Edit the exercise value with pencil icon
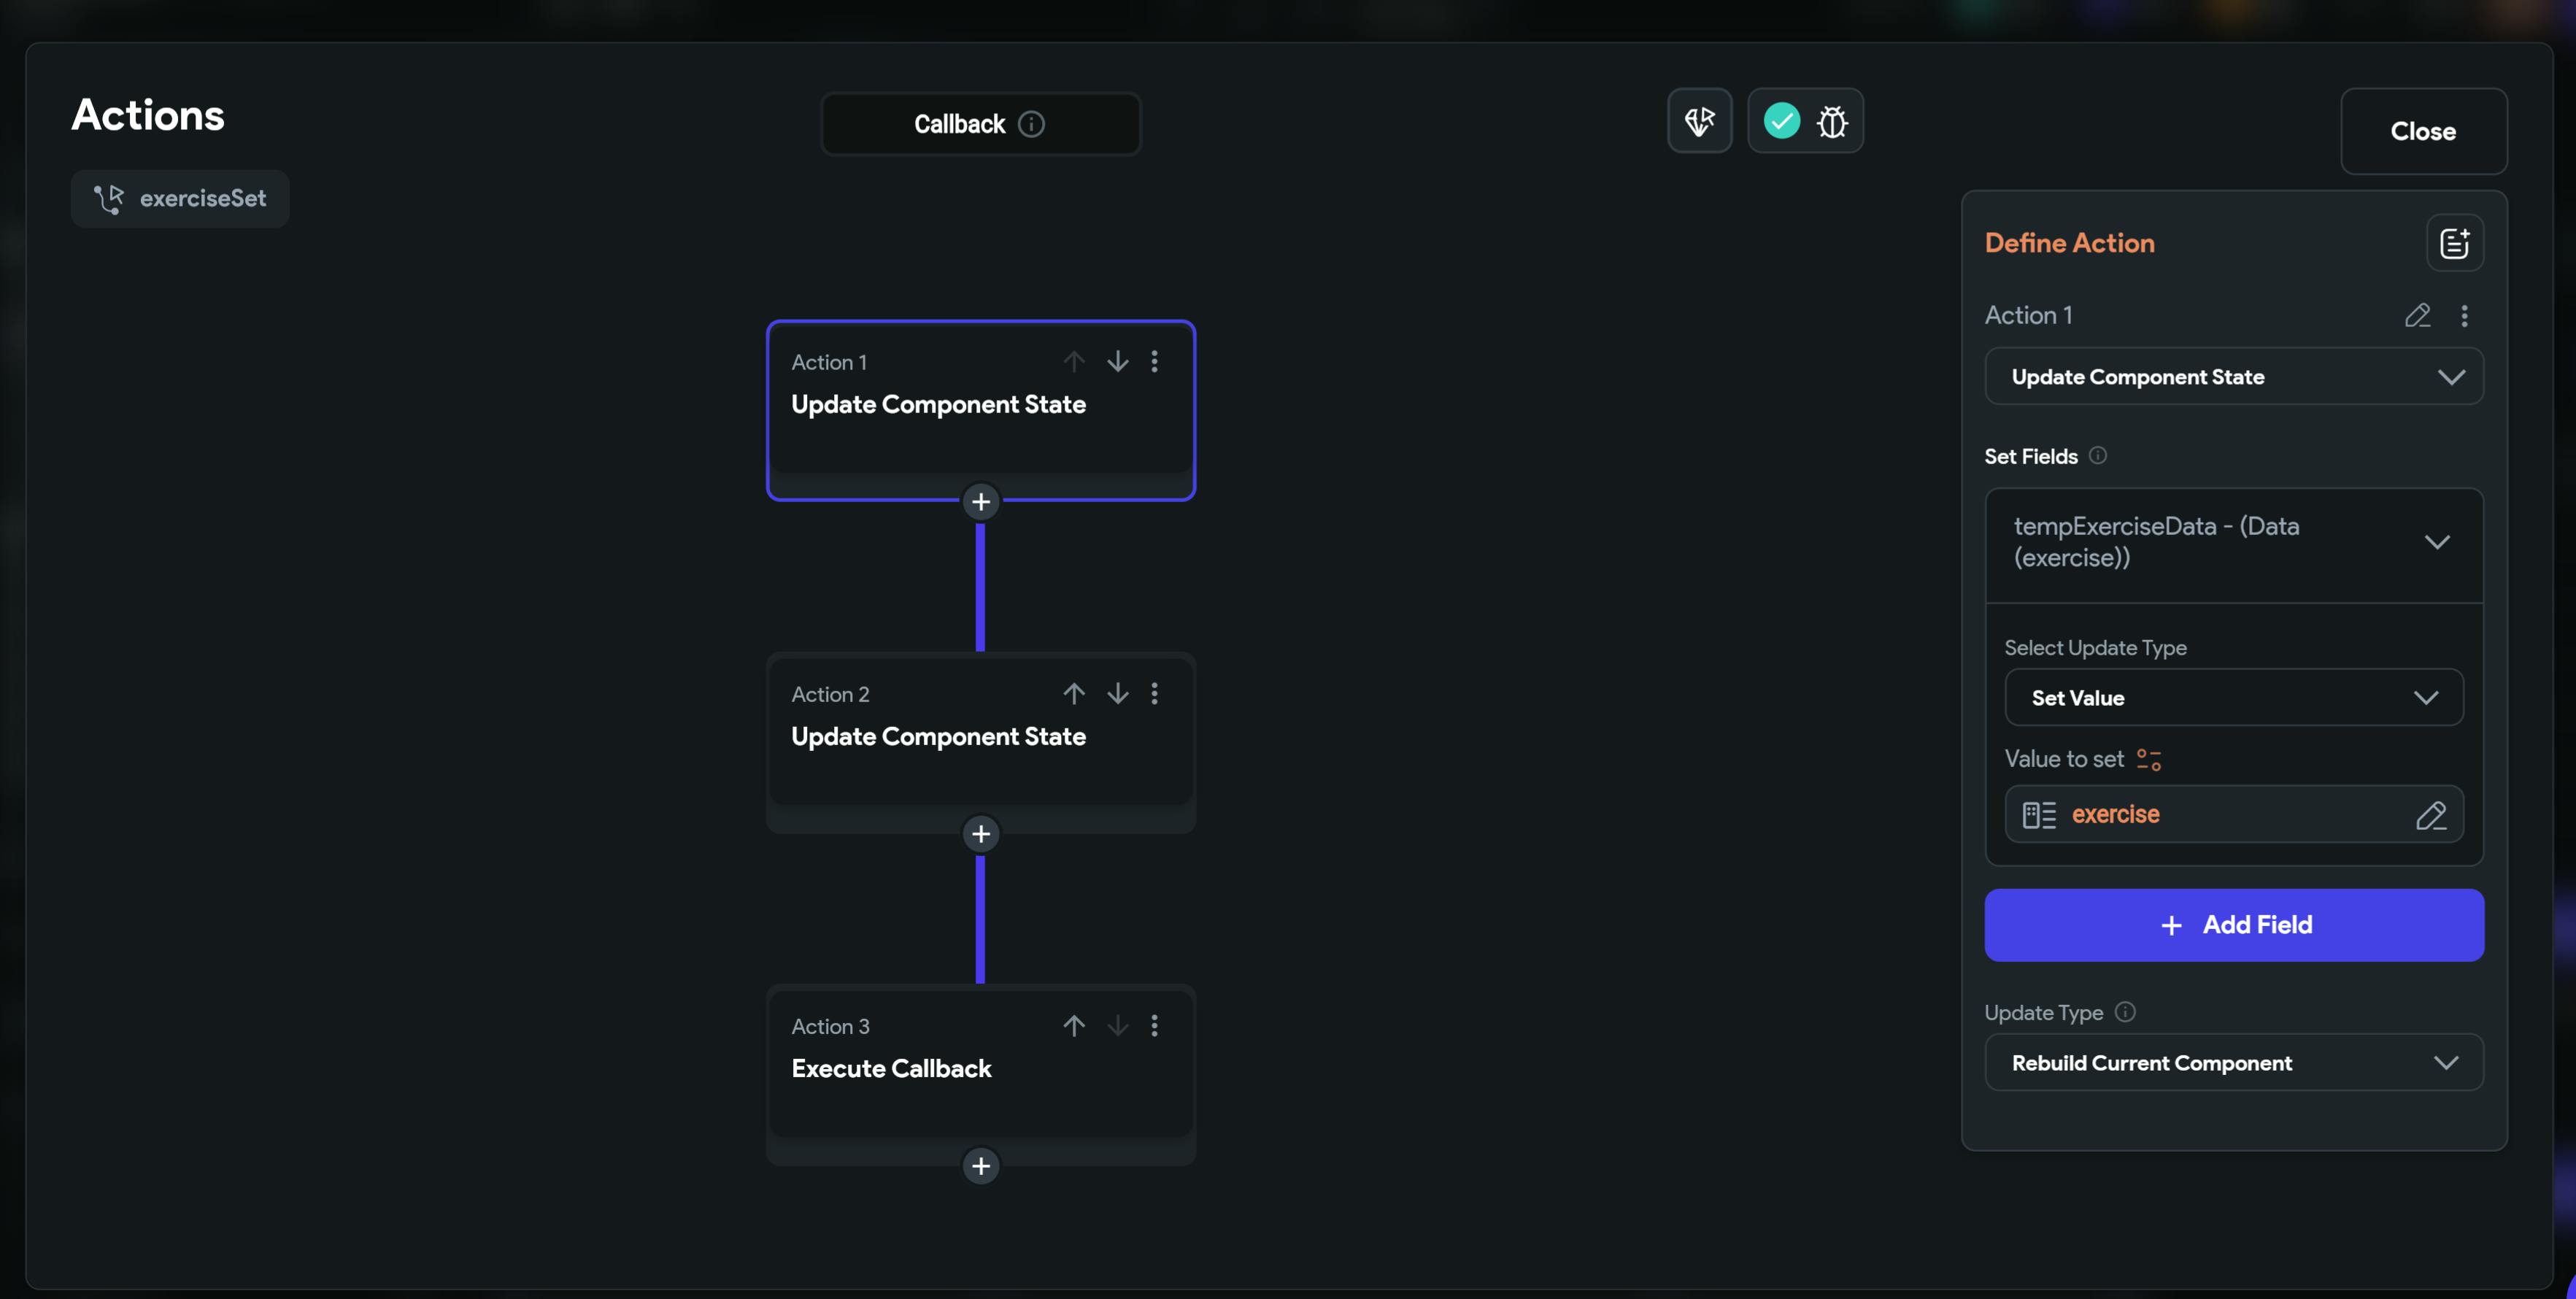This screenshot has width=2576, height=1299. 2430,815
